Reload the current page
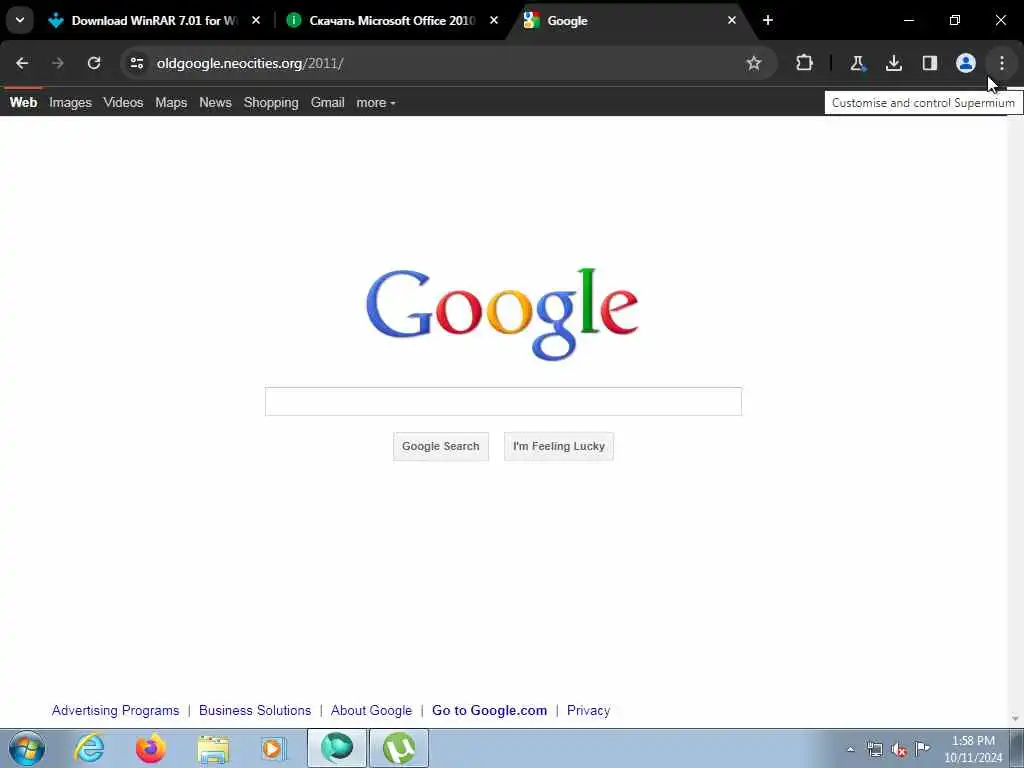1024x768 pixels. [x=94, y=63]
